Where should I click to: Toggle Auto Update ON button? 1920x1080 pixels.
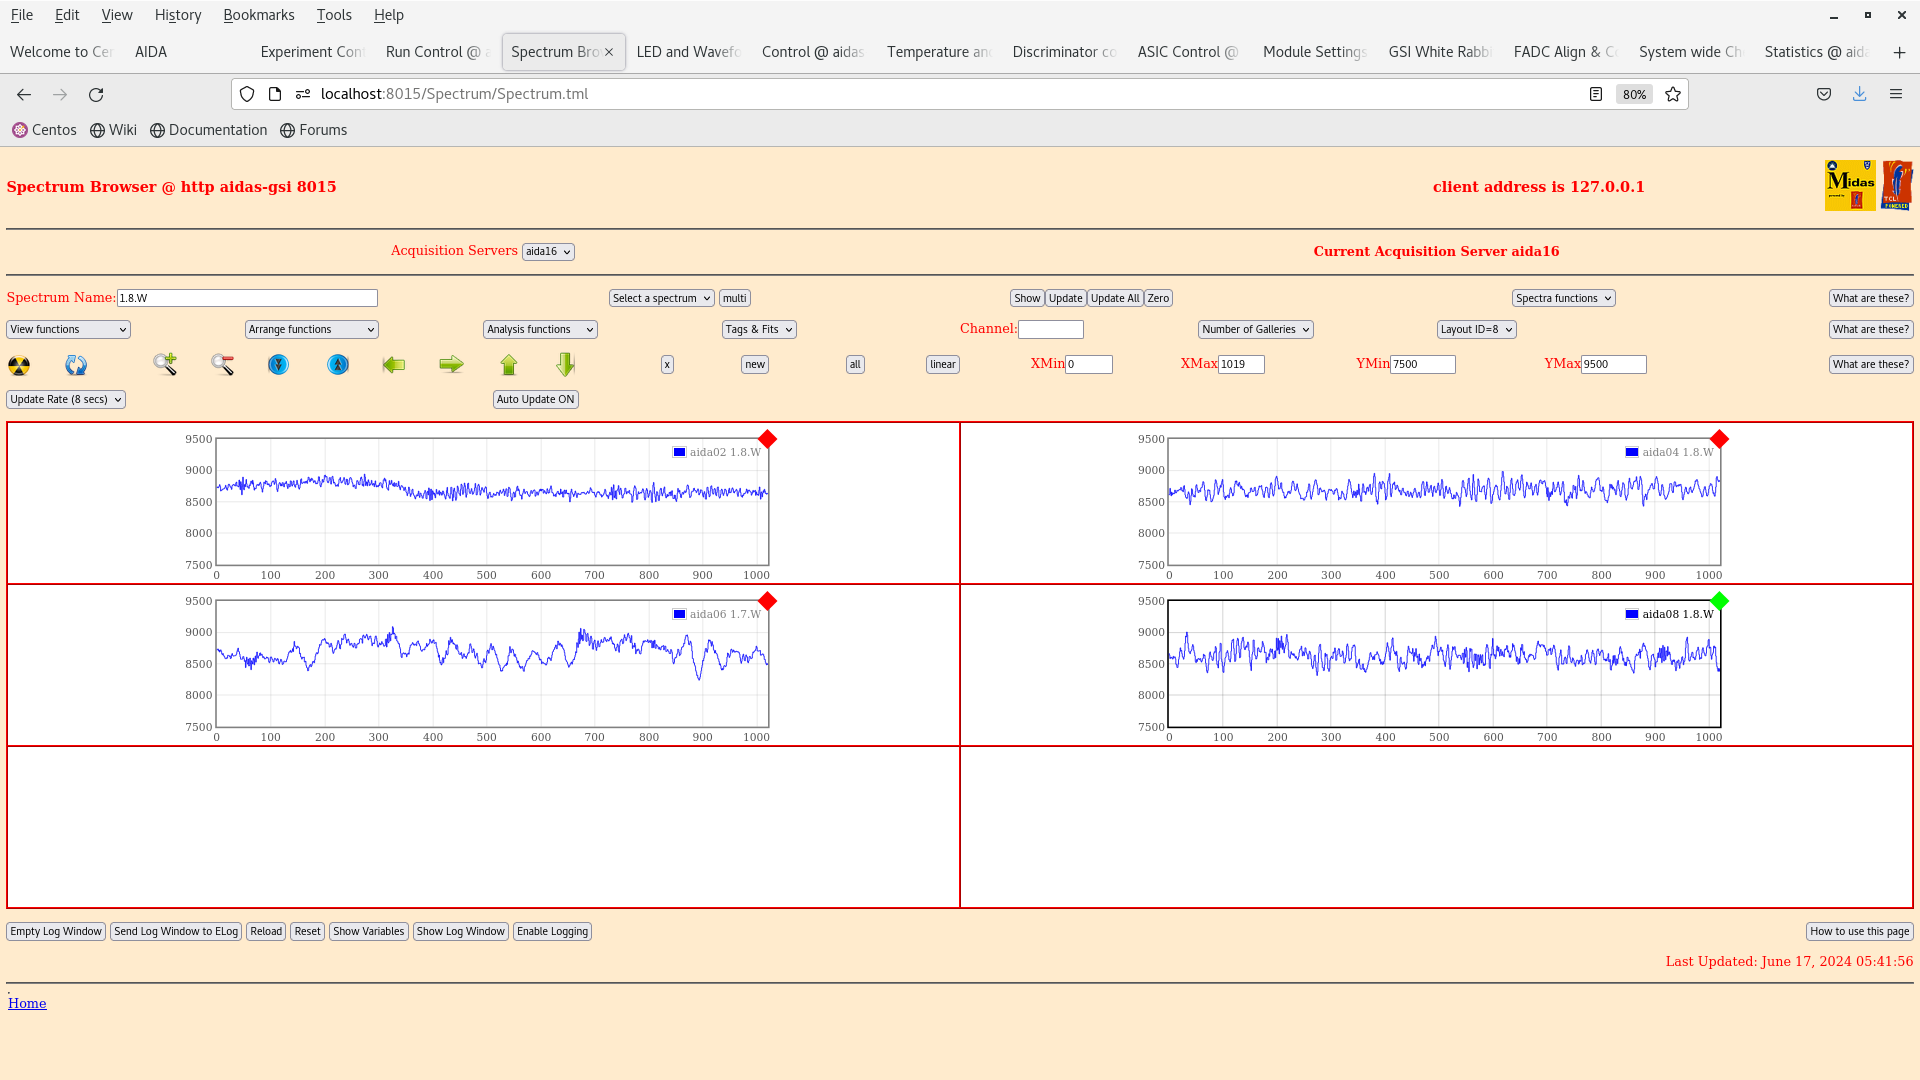click(x=535, y=398)
